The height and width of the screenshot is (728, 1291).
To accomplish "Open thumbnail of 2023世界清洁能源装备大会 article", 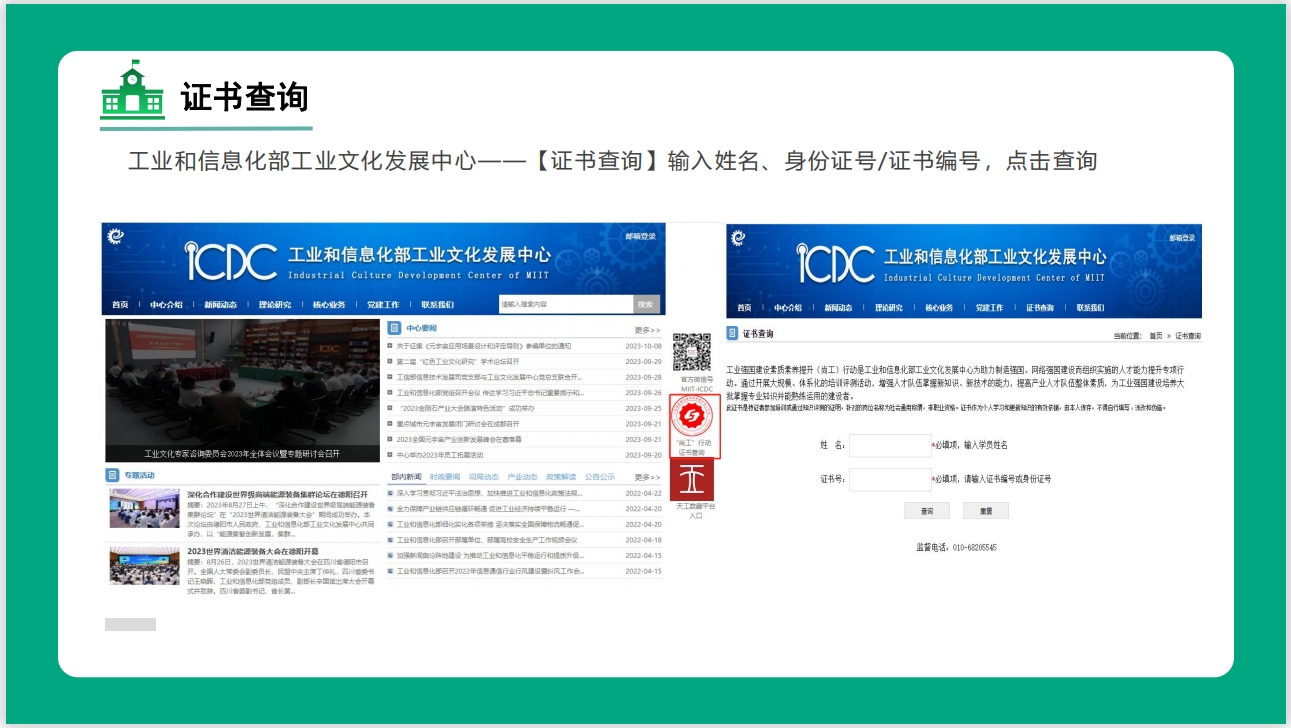I will click(x=145, y=567).
